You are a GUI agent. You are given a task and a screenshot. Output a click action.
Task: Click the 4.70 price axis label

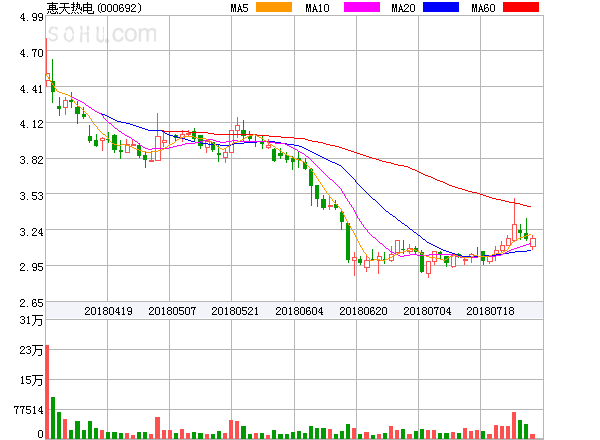coord(31,53)
